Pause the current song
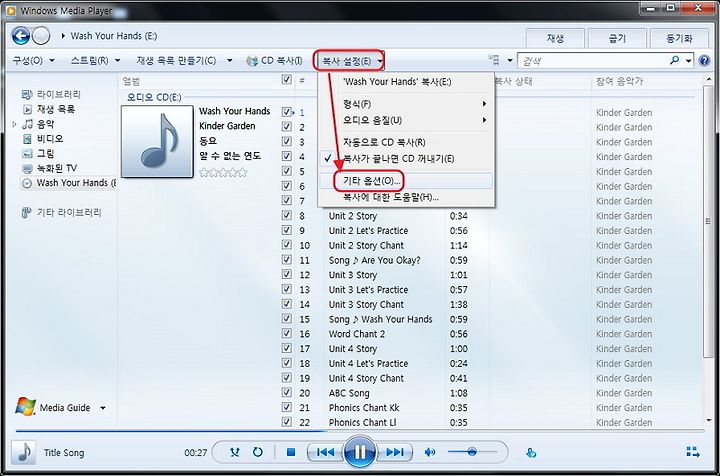 coord(360,453)
